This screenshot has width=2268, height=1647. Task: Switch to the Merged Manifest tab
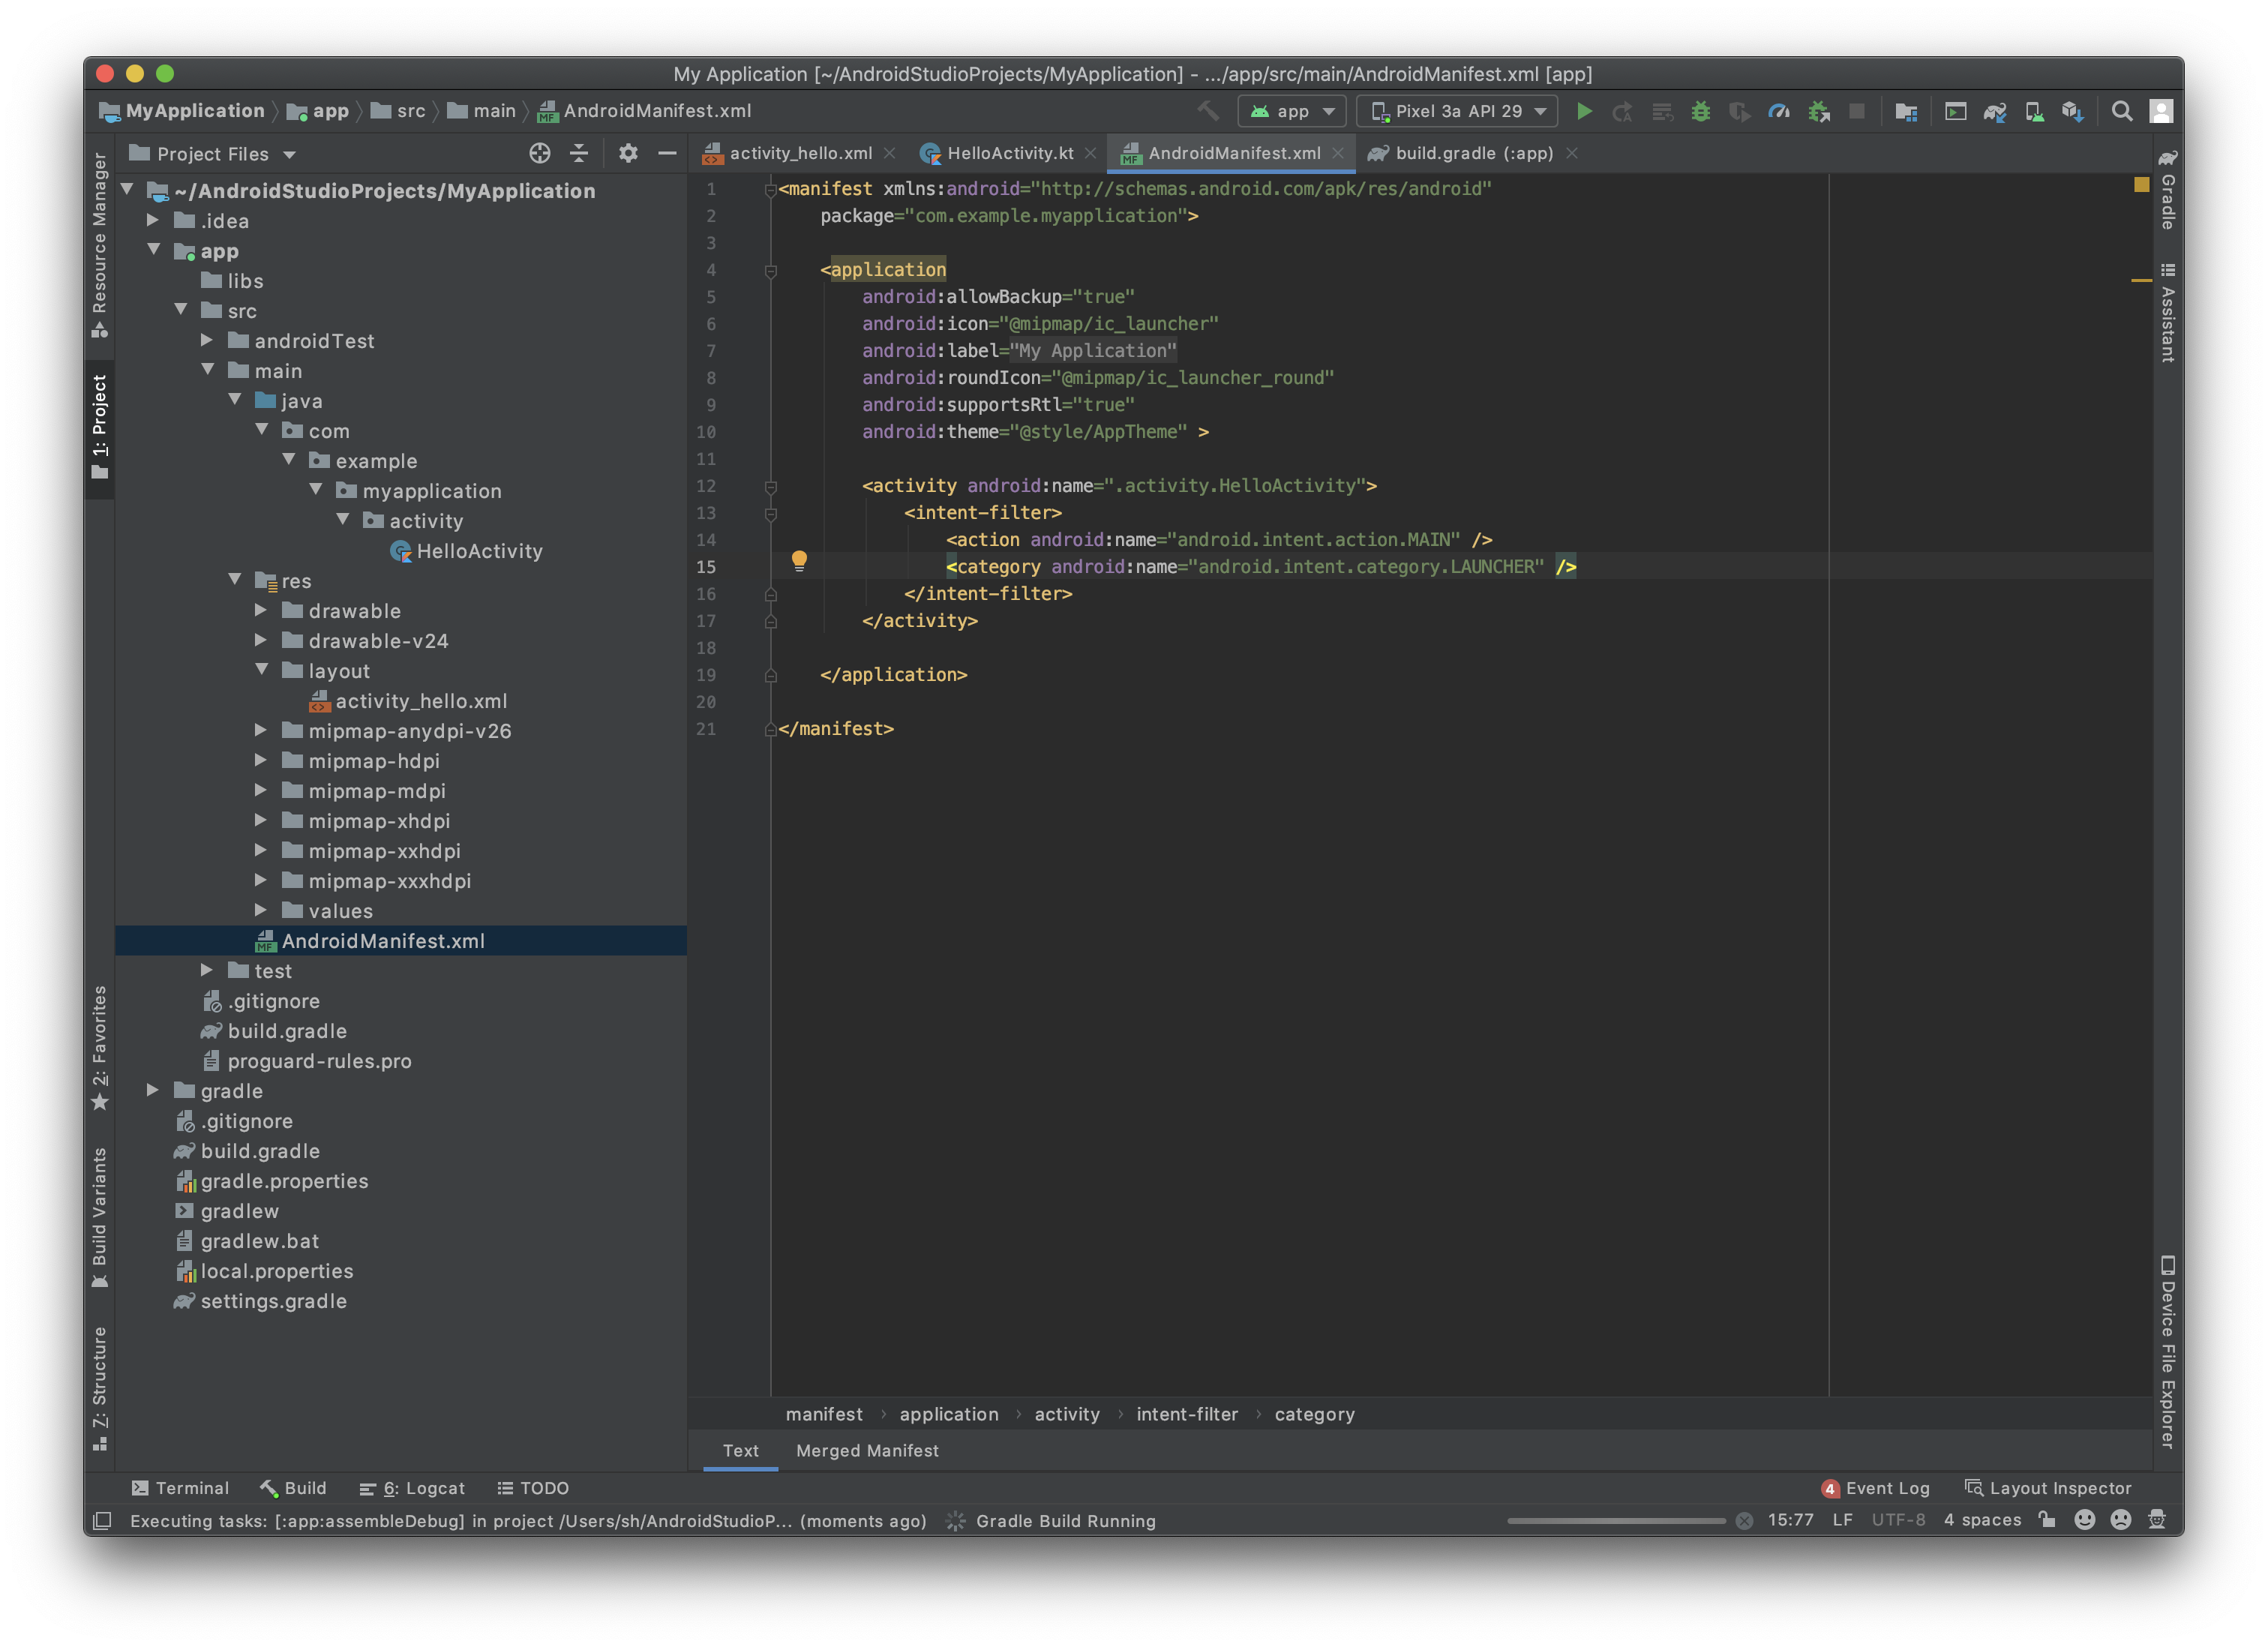point(867,1450)
